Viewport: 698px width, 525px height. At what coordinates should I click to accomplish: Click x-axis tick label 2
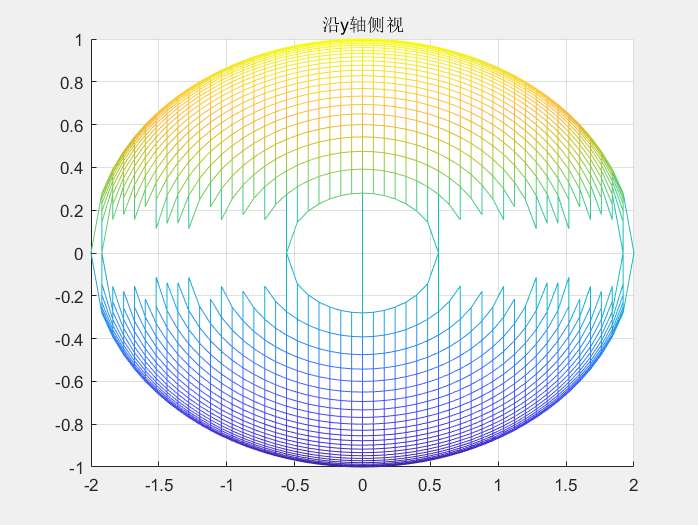point(633,485)
